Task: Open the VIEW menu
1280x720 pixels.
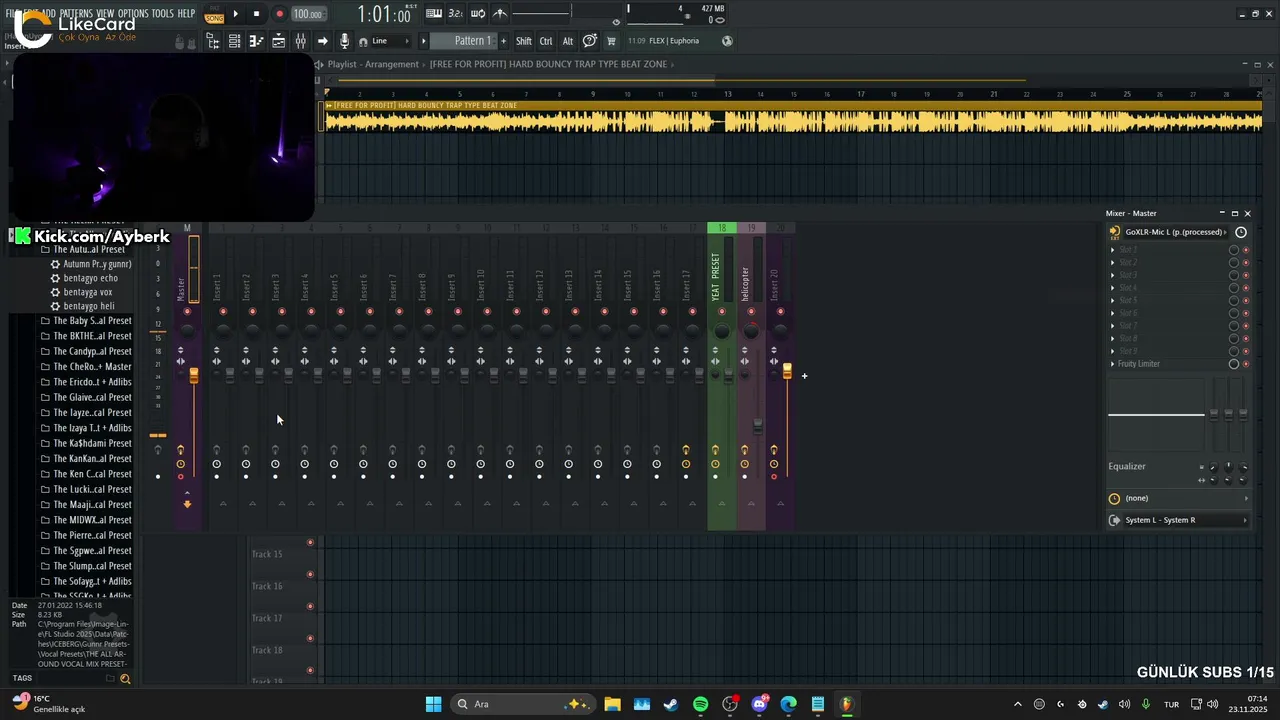Action: tap(105, 14)
